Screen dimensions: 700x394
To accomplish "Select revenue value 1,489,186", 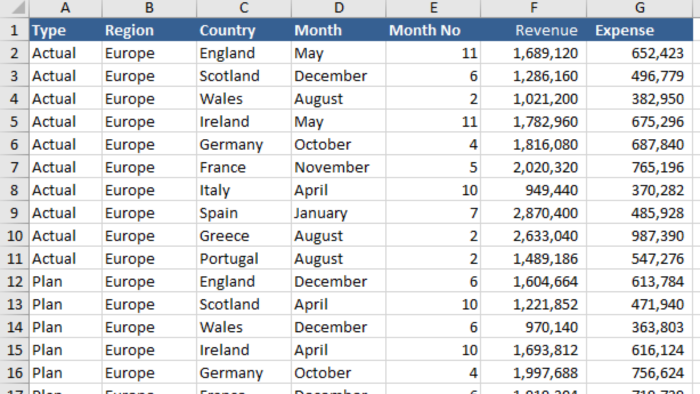I will coord(533,258).
